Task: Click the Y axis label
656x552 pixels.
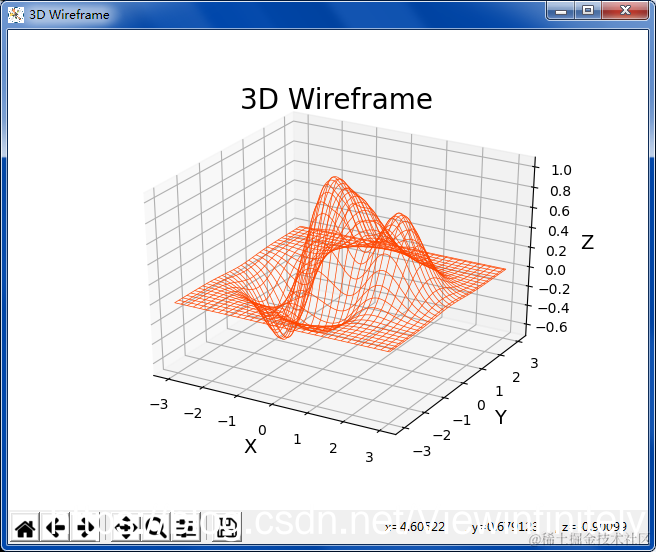Action: [500, 417]
